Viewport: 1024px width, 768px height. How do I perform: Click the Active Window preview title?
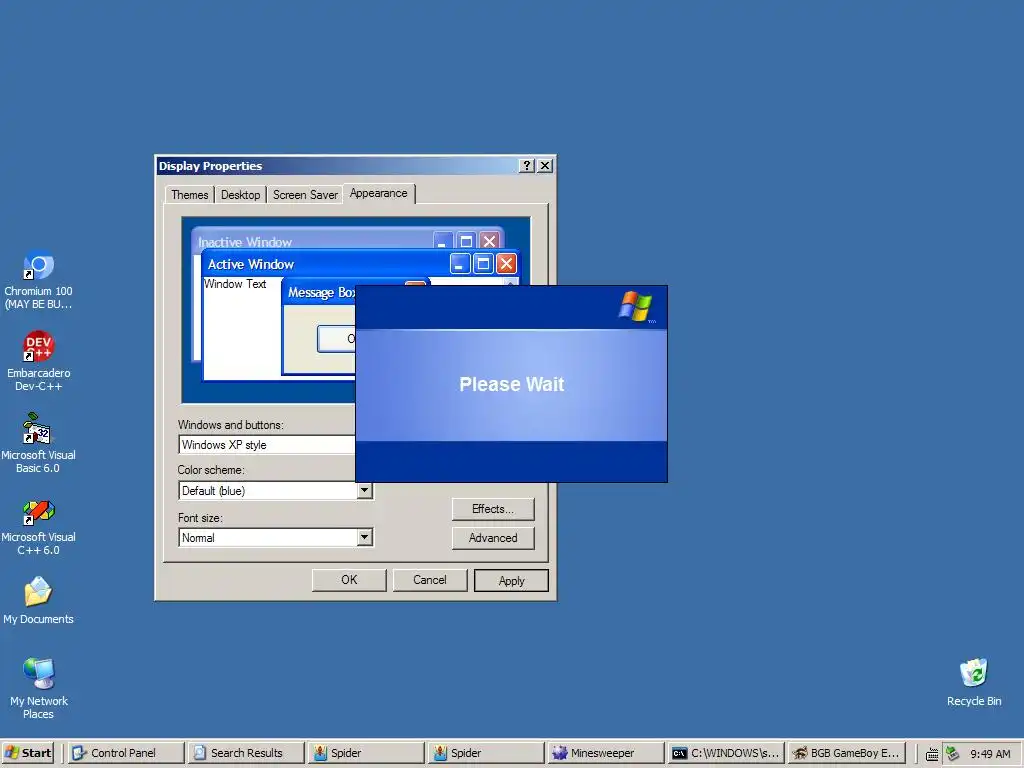coord(251,264)
